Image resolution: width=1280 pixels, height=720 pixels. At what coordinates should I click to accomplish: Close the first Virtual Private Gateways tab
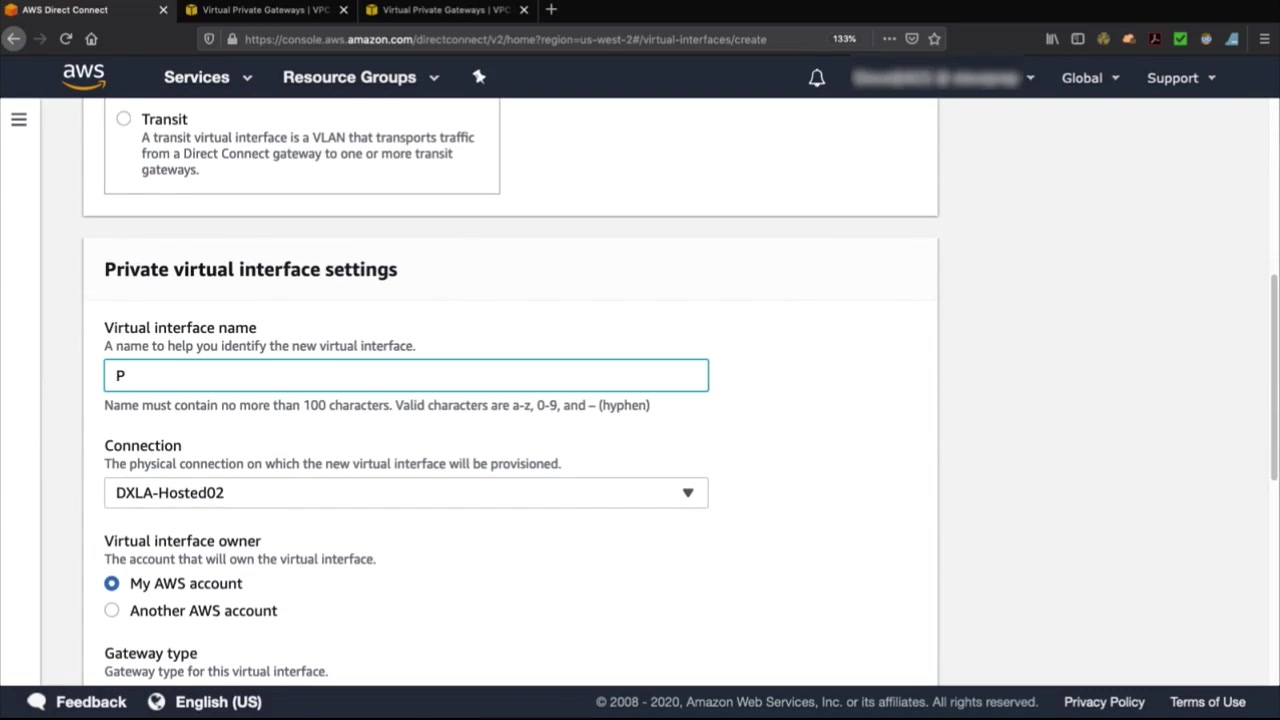343,10
